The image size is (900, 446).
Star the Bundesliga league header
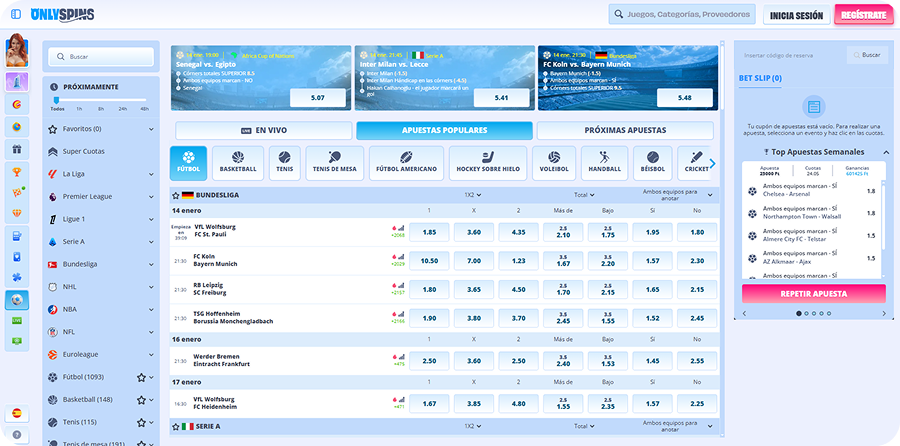pyautogui.click(x=176, y=195)
